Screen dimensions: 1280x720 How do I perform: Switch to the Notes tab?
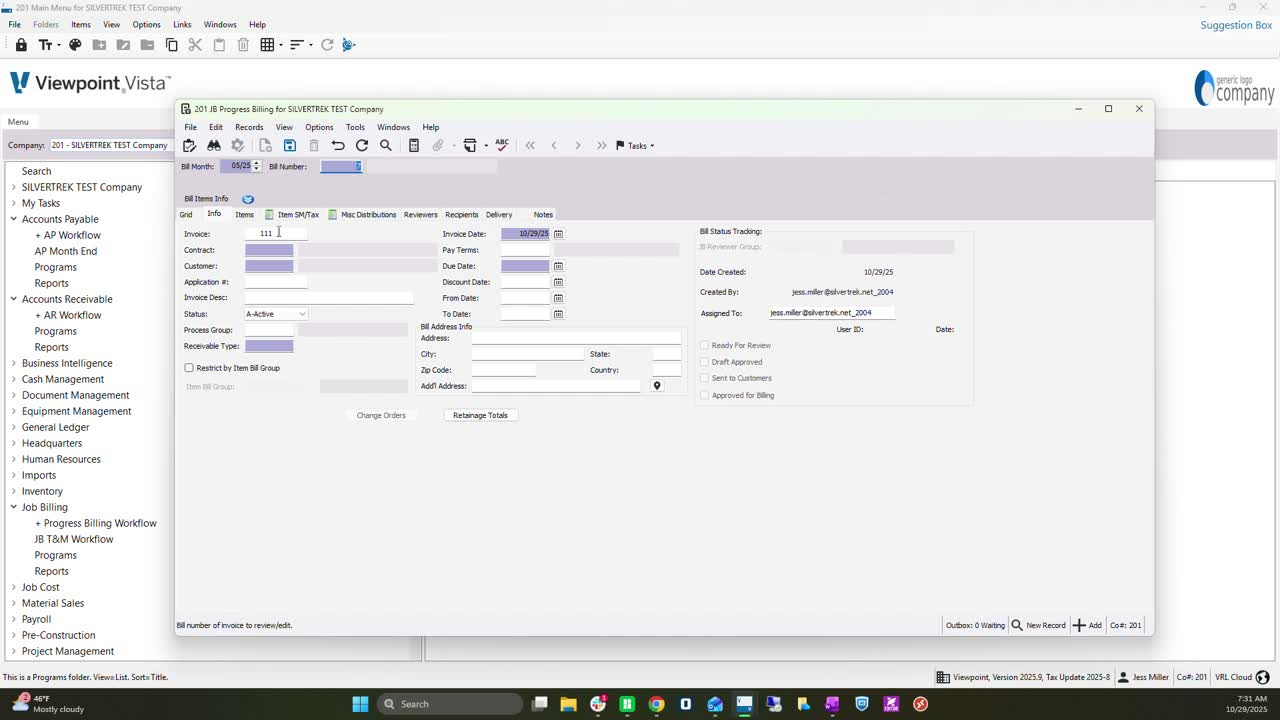(543, 215)
